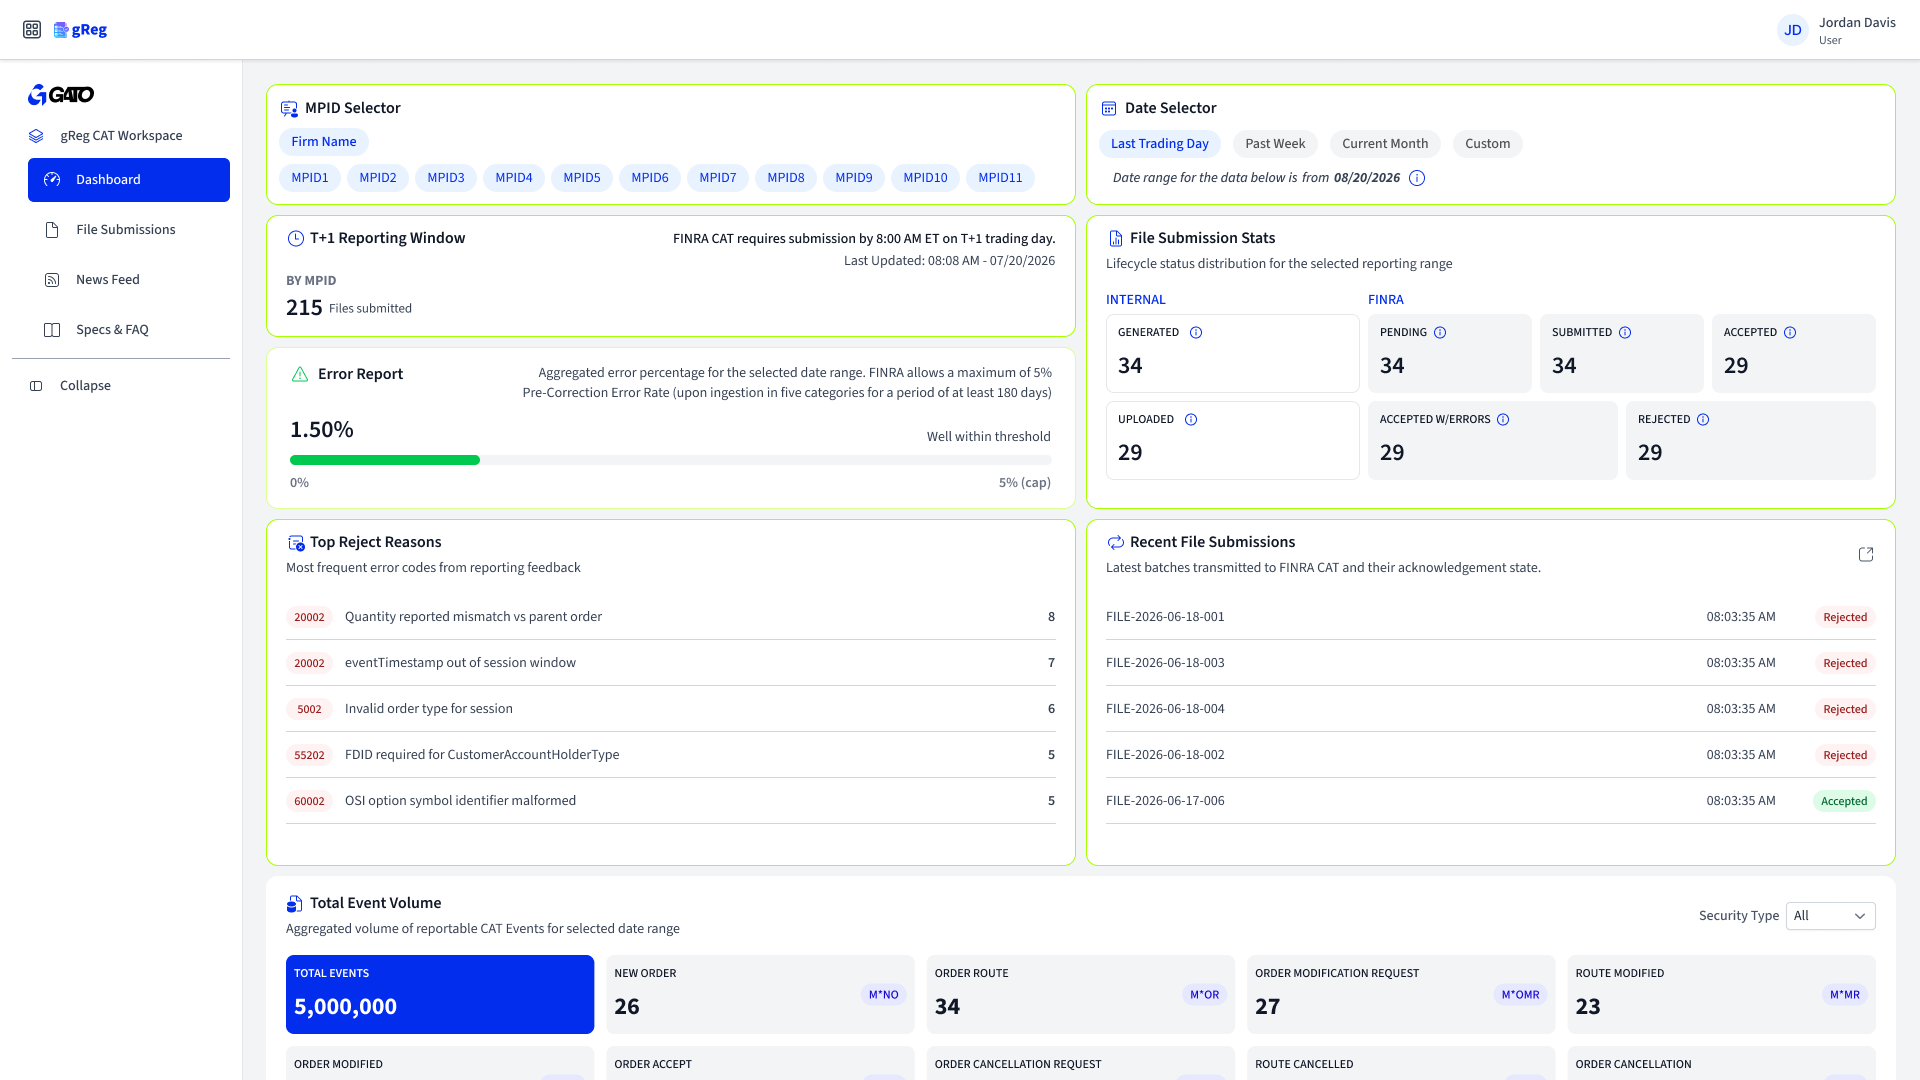The image size is (1920, 1080).
Task: Toggle the MPID1 chip
Action: point(310,178)
